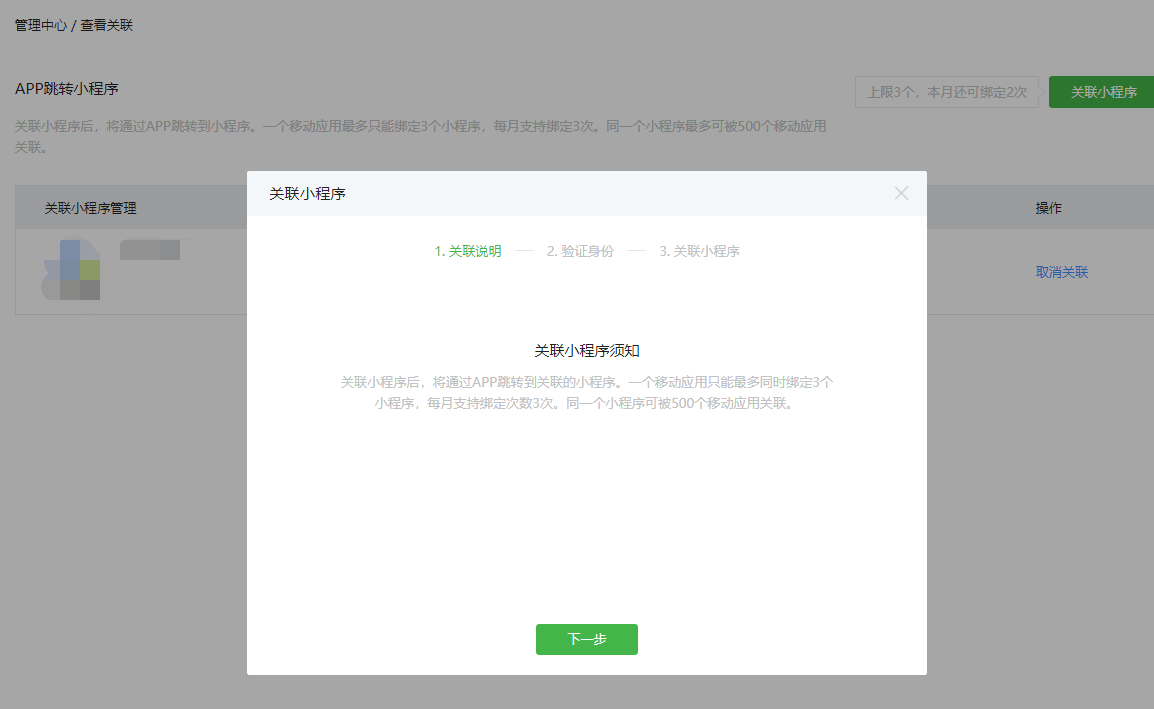Click the 上限3个，本月还可绑定2次 quota box
The height and width of the screenshot is (709, 1154).
tap(946, 92)
